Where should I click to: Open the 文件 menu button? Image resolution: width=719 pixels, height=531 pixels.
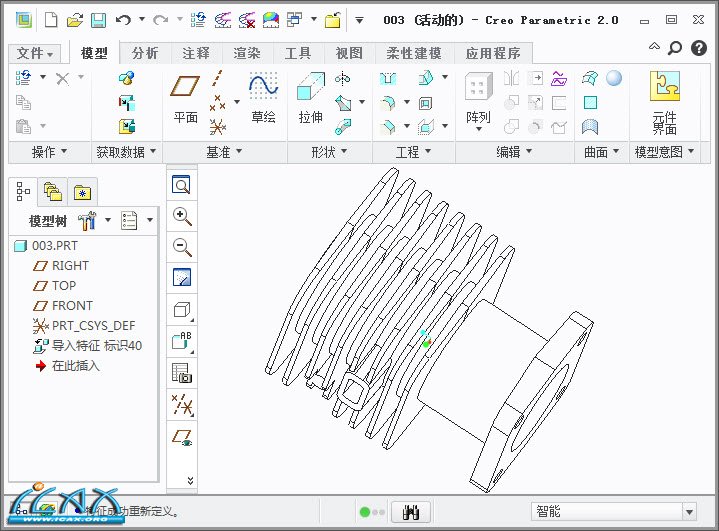click(x=37, y=53)
